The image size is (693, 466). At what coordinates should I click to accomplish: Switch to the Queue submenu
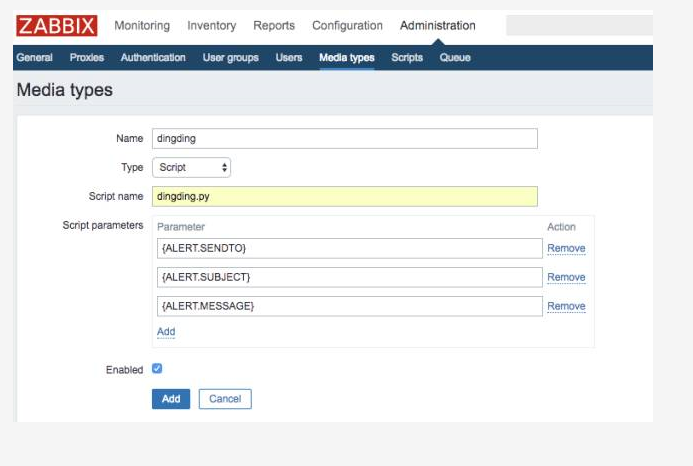(x=455, y=57)
